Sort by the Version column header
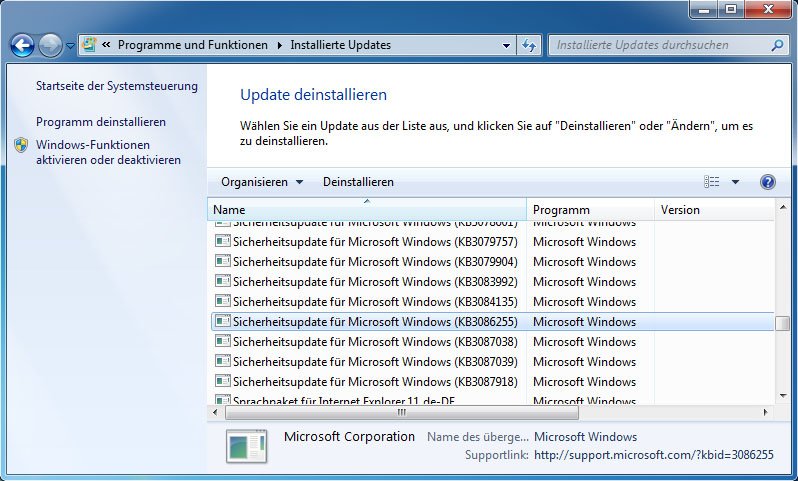 point(714,210)
